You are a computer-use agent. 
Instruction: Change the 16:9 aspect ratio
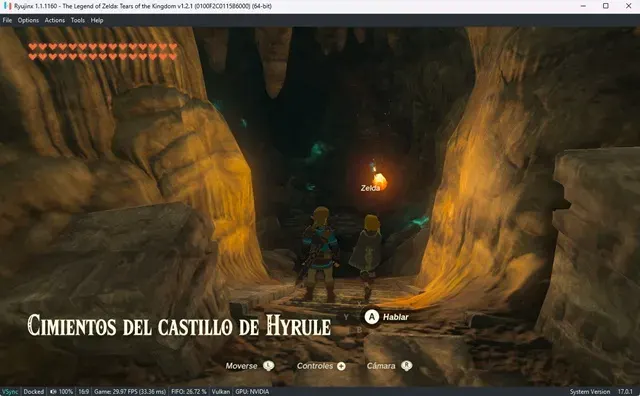[83, 392]
